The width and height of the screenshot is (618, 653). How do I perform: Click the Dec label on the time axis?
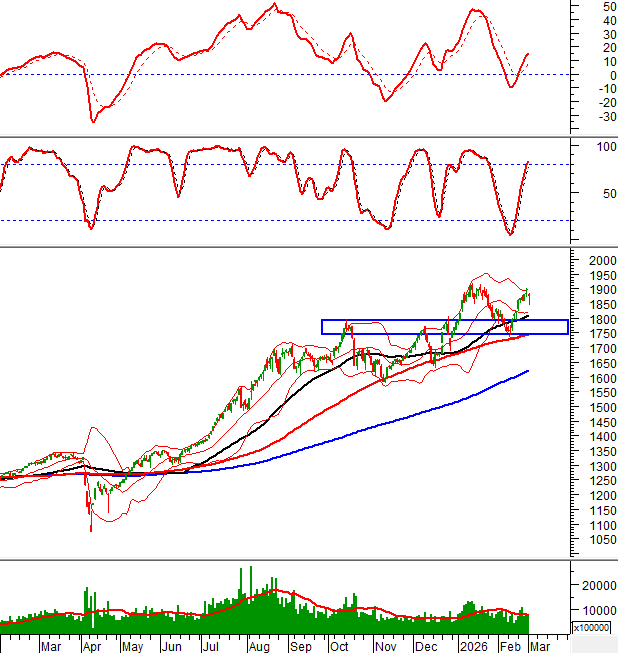point(427,646)
